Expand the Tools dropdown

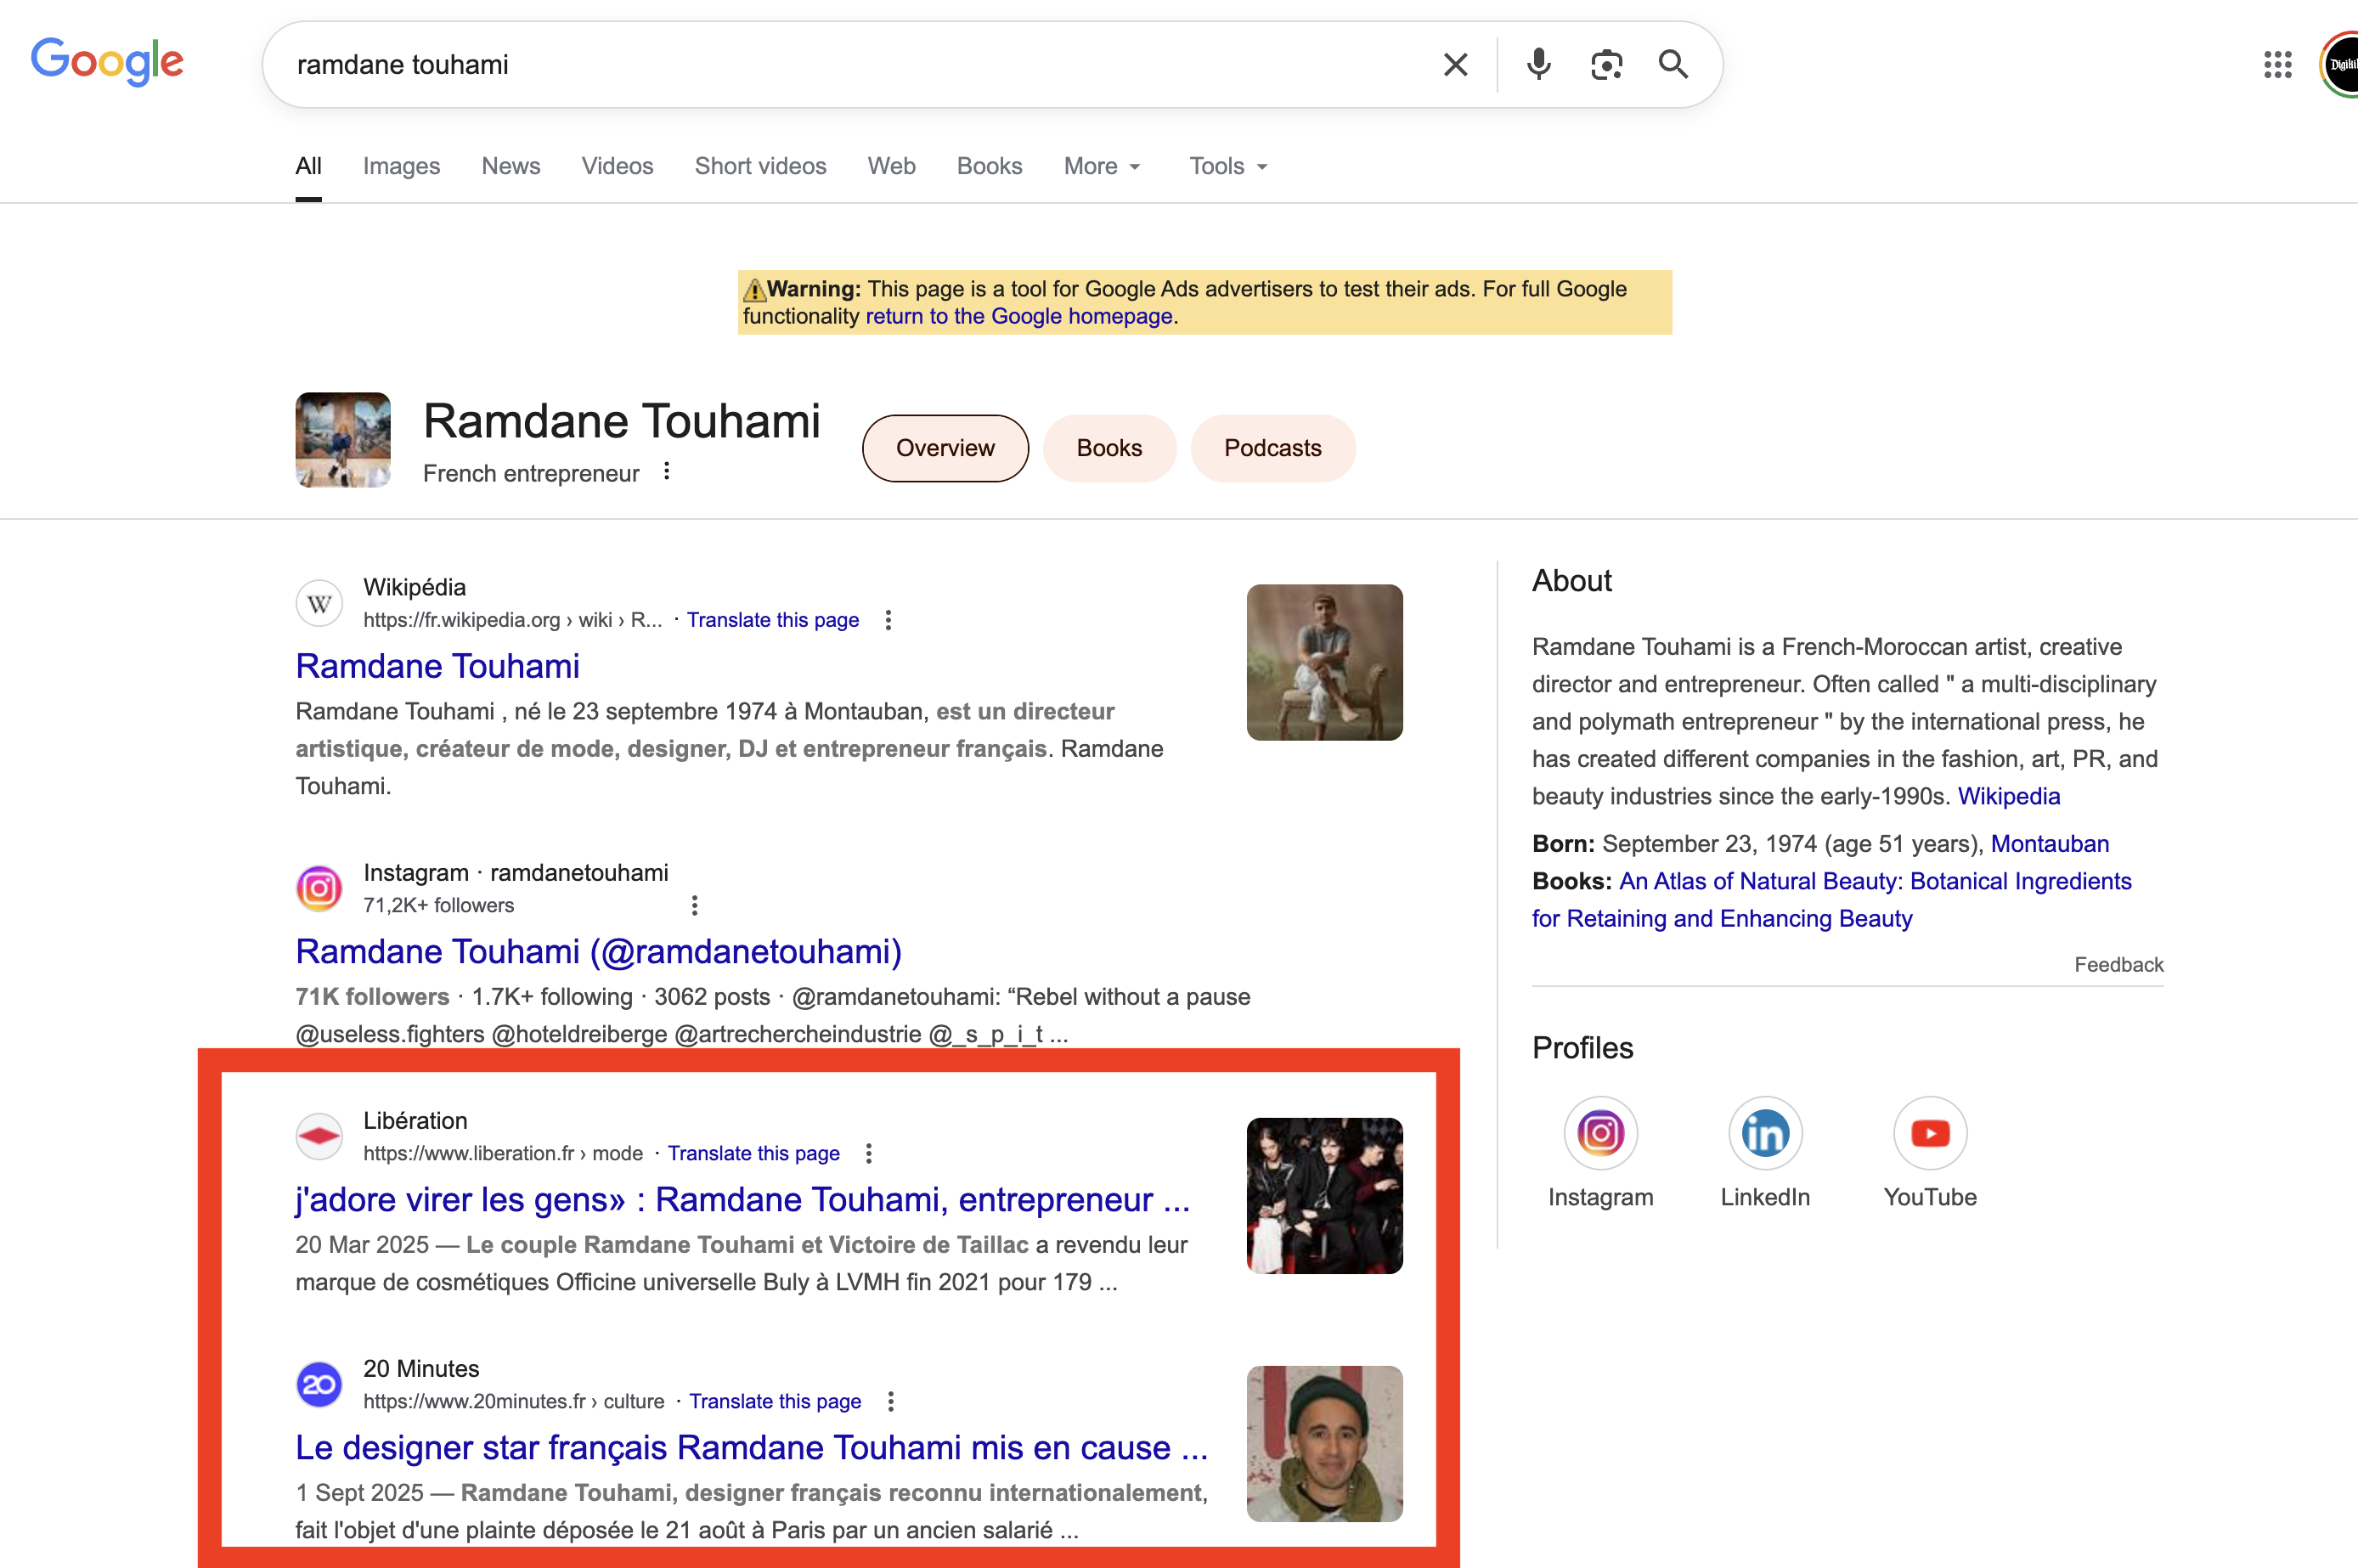tap(1228, 166)
